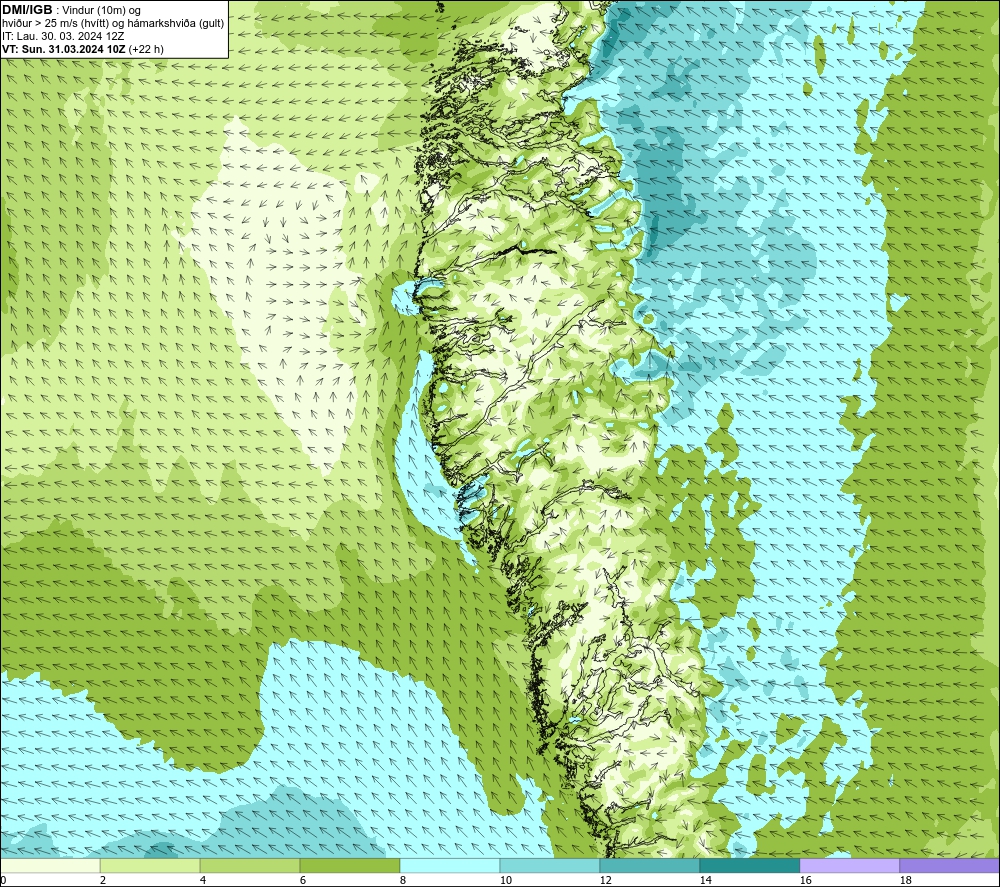The height and width of the screenshot is (887, 1000).
Task: Click the scale label '18'
Action: tap(906, 881)
